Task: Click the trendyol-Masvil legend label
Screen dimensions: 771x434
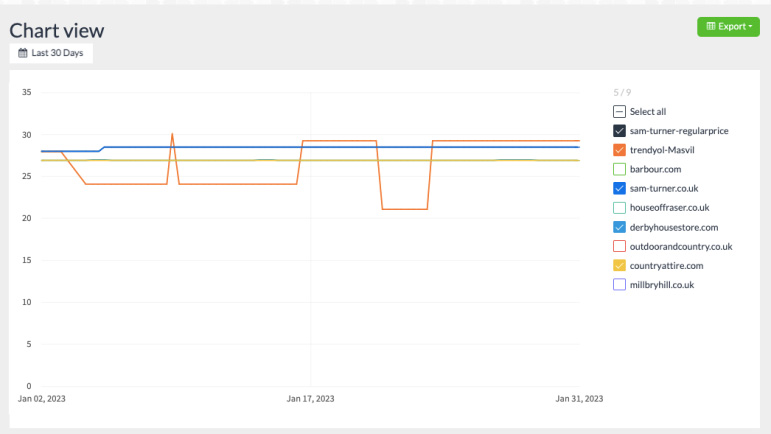Action: 663,150
